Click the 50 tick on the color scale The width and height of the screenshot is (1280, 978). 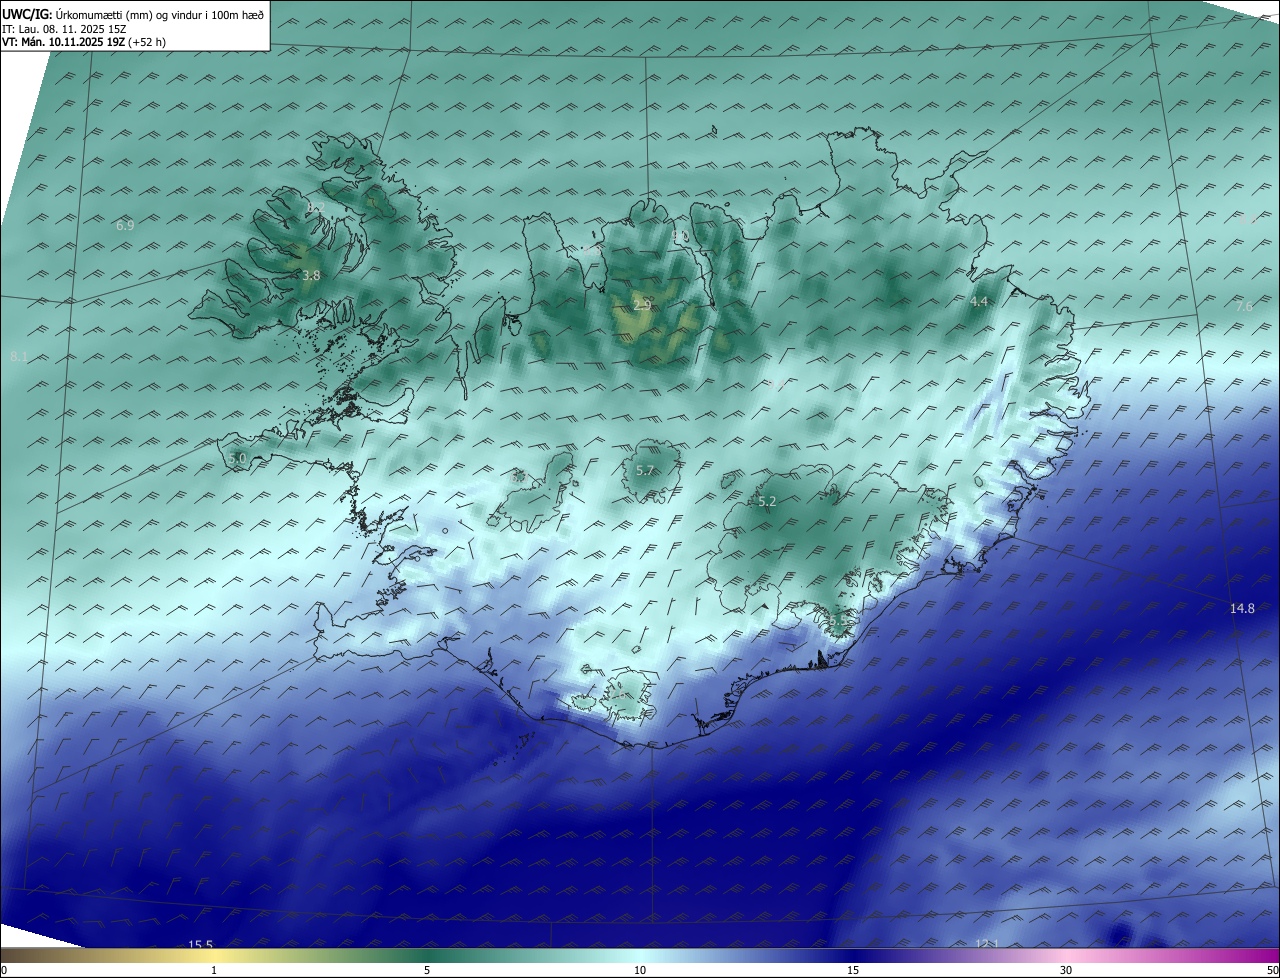coord(1272,970)
